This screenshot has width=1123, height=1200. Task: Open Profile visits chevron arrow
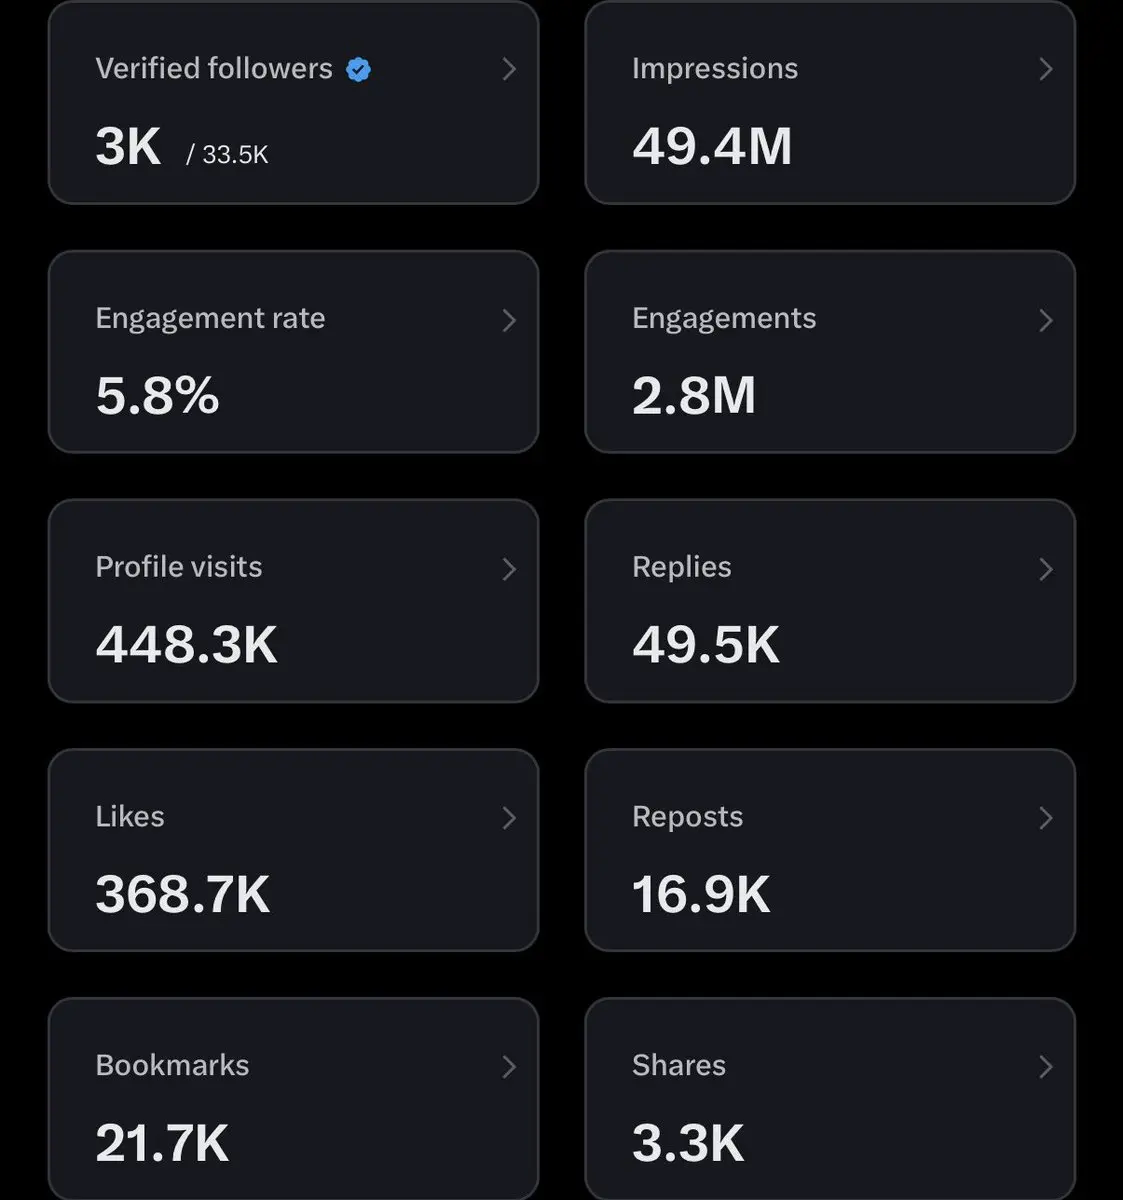(x=509, y=569)
